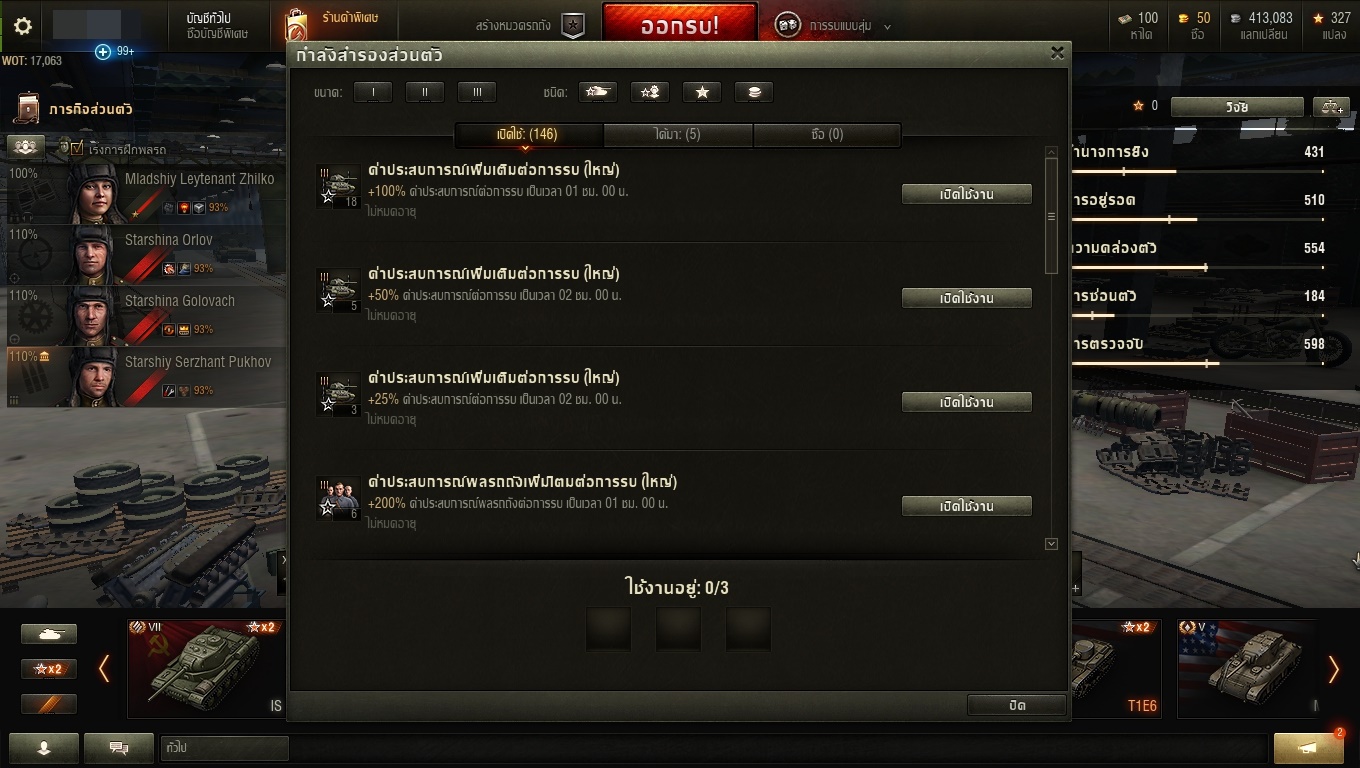Viewport: 1360px width, 768px height.
Task: Filter reserves by free XP star icon
Action: pos(702,92)
